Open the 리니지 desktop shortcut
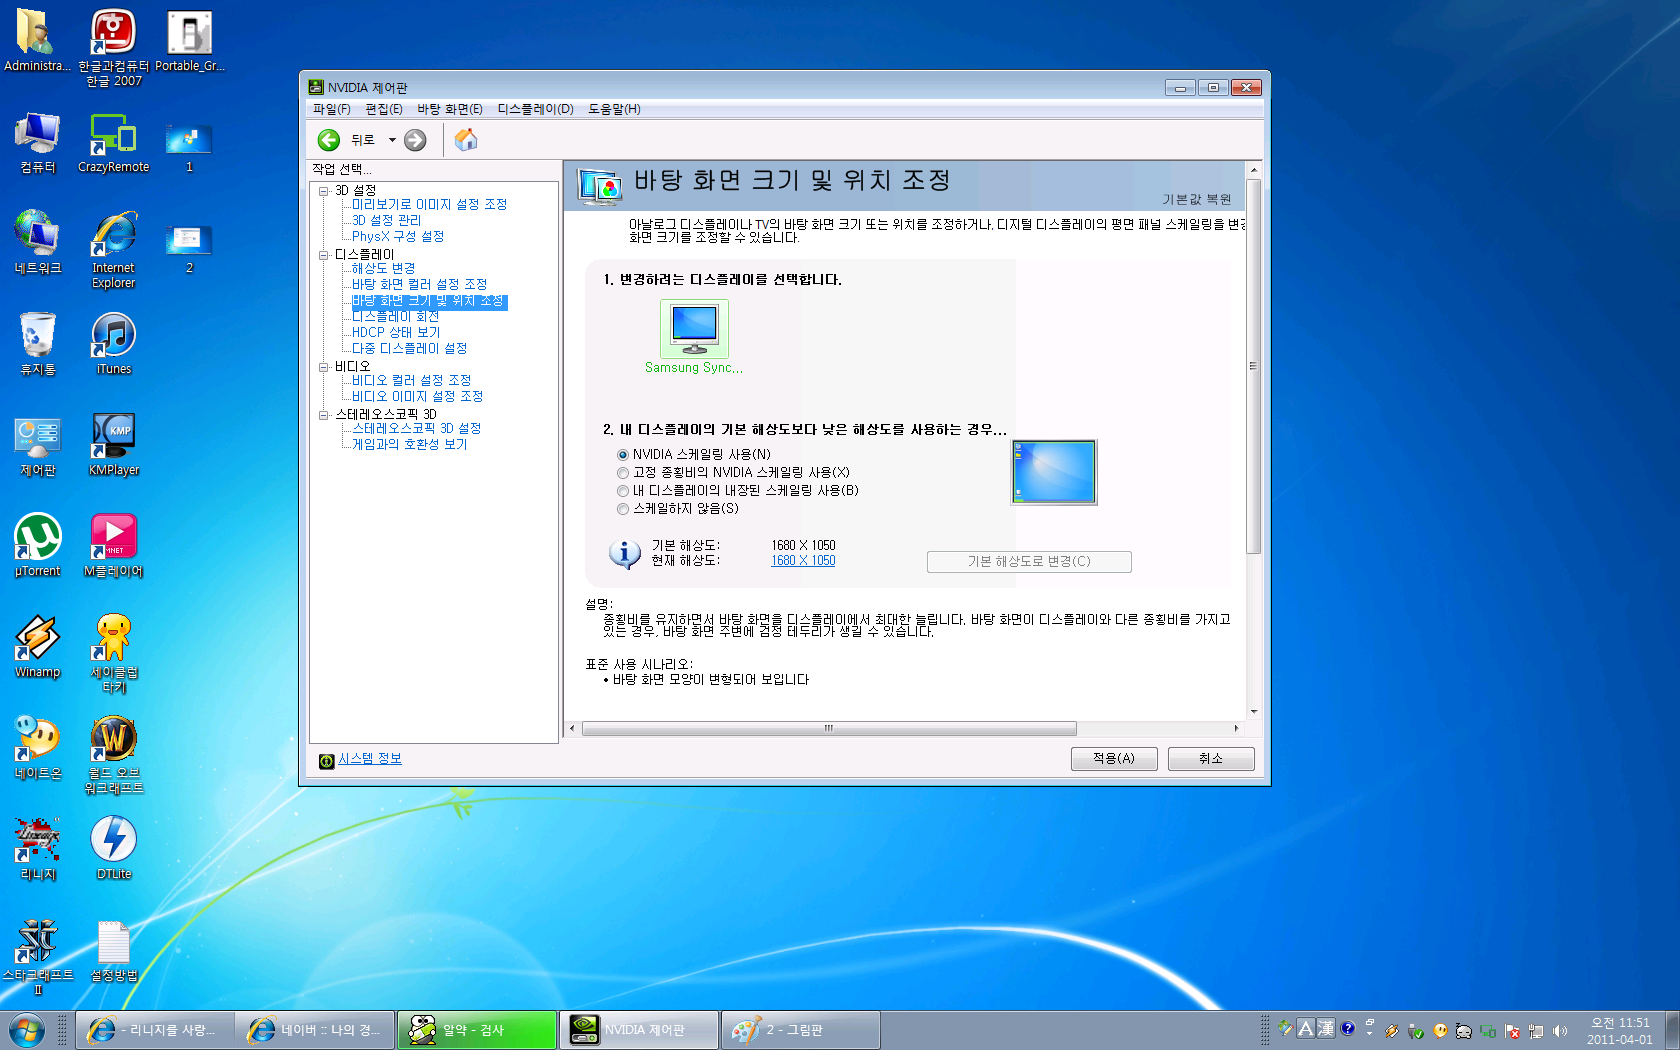Image resolution: width=1680 pixels, height=1050 pixels. pos(38,849)
